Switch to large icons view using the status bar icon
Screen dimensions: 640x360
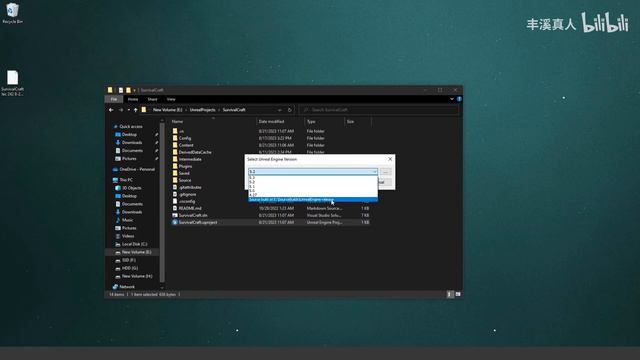(458, 294)
